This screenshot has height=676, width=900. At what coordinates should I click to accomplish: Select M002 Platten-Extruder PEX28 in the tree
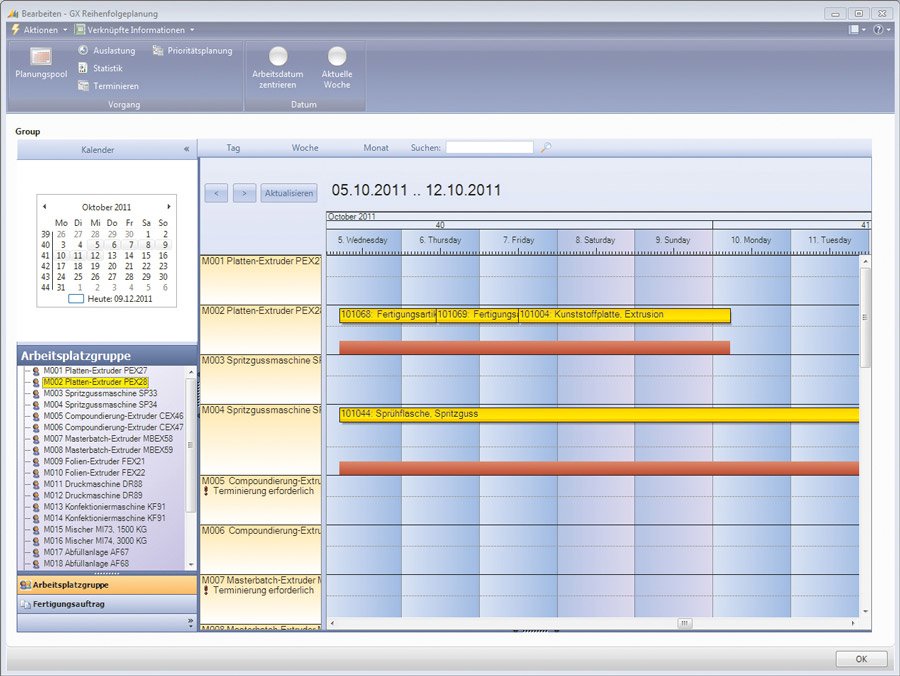tap(95, 382)
